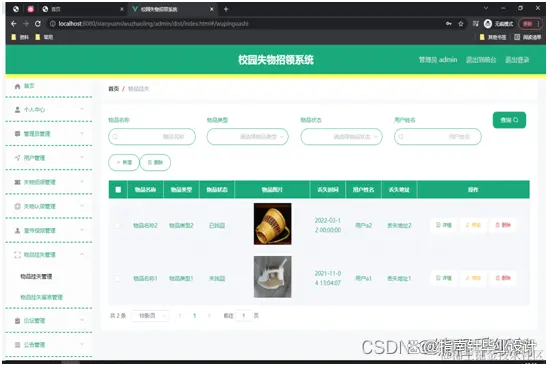Image resolution: width=548 pixels, height=366 pixels.
Task: Click 修改 for row 物品名称2
Action: 473,225
